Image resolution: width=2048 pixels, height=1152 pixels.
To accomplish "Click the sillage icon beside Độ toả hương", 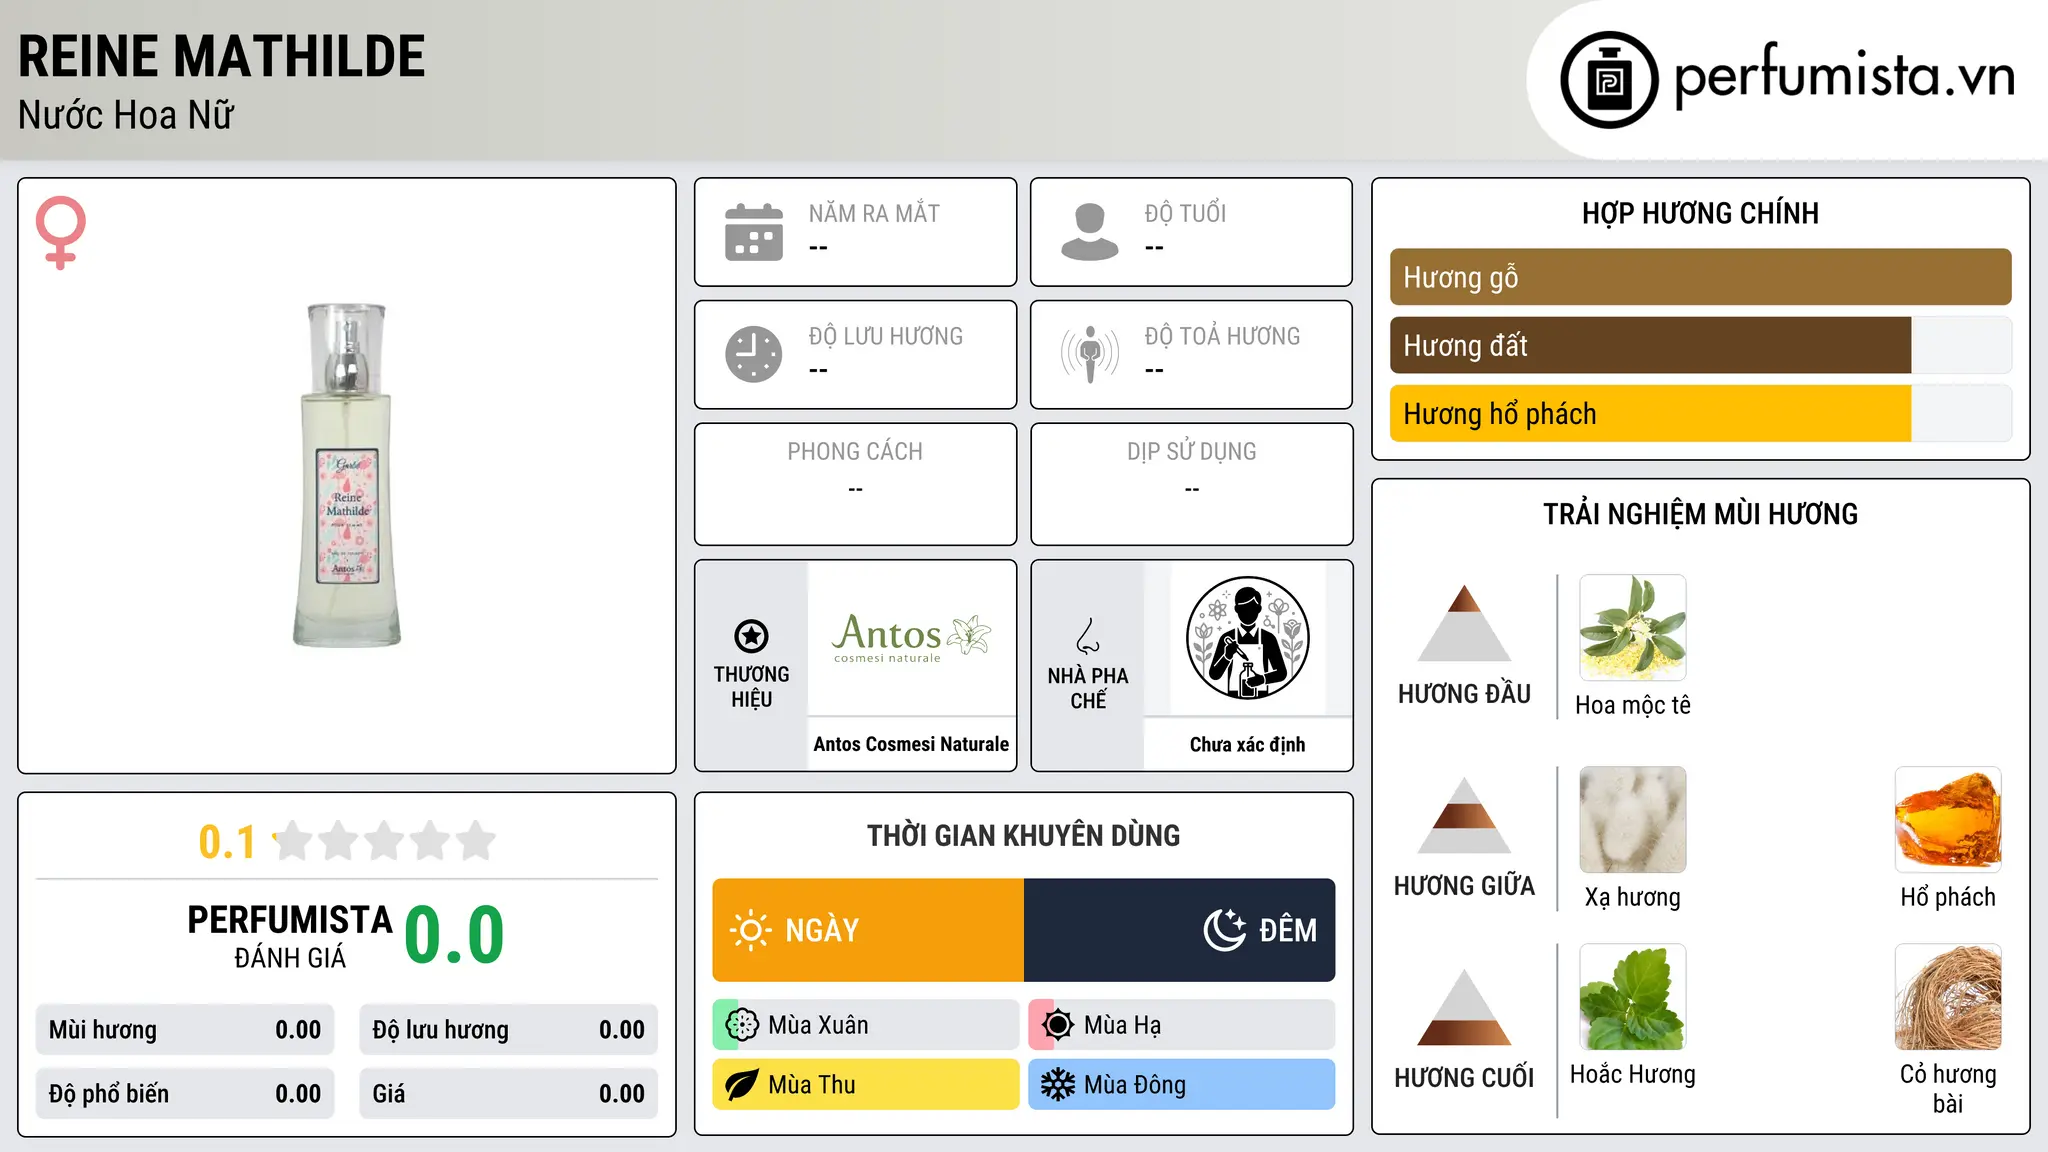I will point(1090,354).
